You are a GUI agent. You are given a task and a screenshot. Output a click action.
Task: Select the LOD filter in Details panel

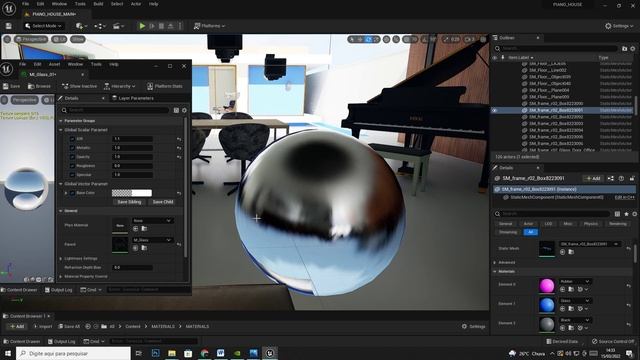point(548,224)
